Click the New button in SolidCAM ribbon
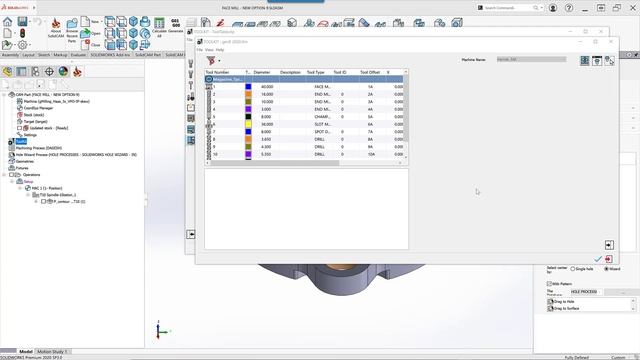Viewport: 640px width, 360px height. (x=91, y=22)
